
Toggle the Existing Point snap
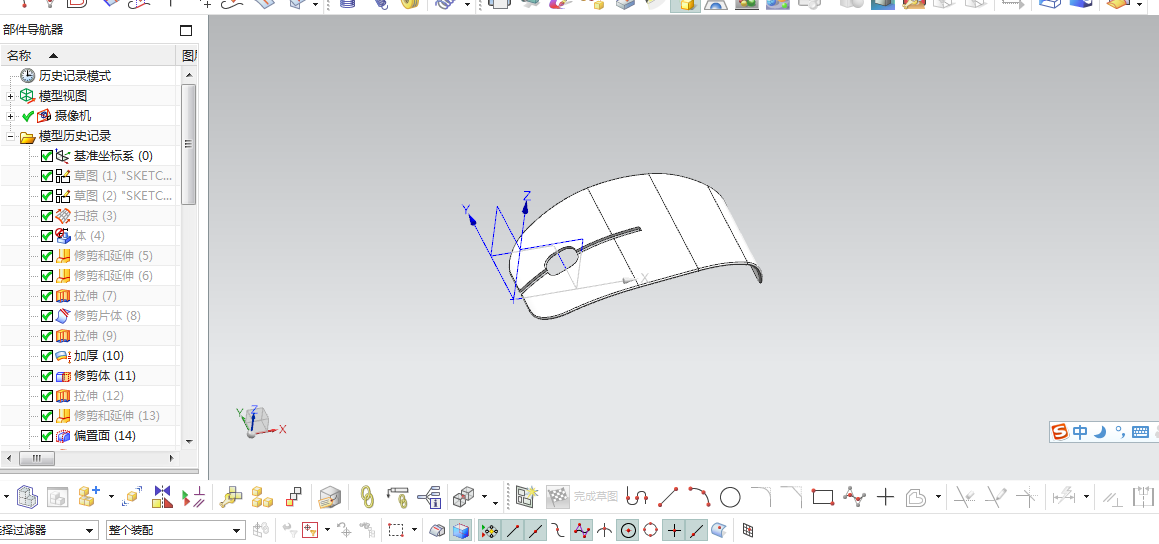coord(674,530)
